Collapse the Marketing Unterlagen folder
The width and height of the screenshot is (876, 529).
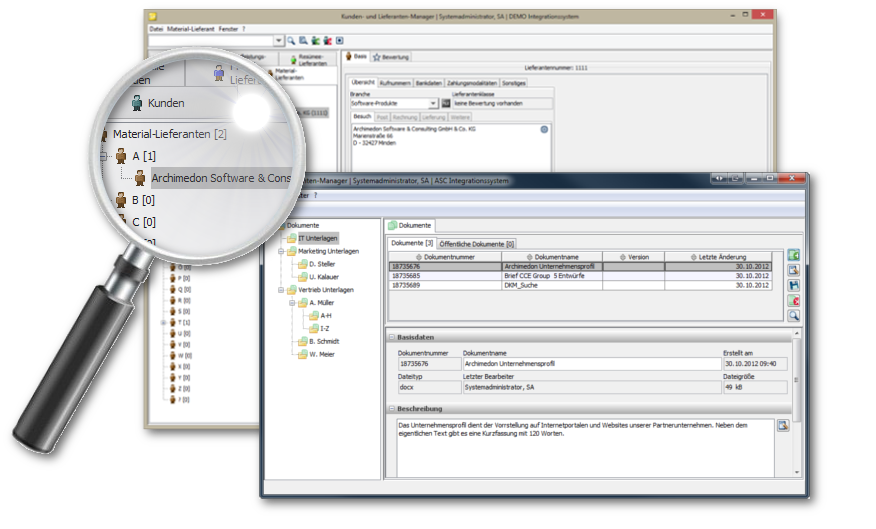[x=281, y=251]
